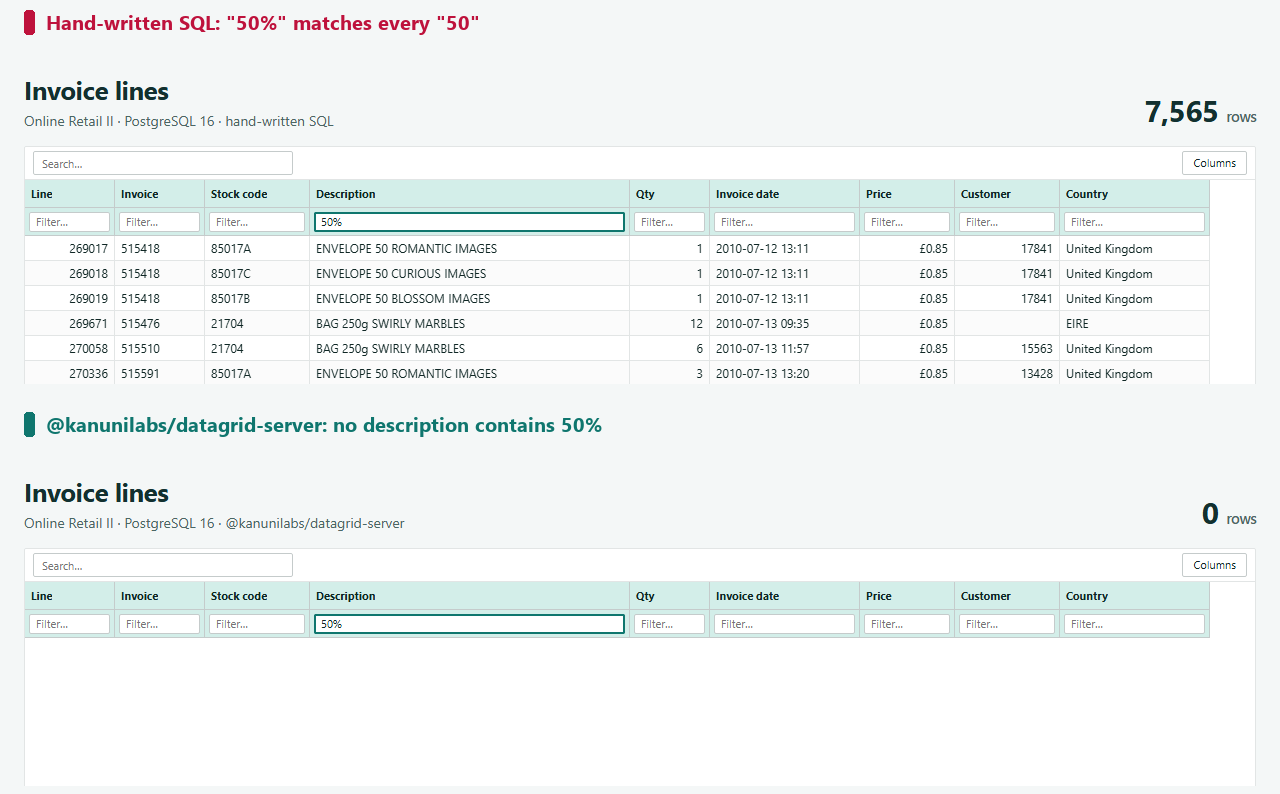
Task: Click invoice date 2010-07-13 09:35
Action: click(785, 323)
